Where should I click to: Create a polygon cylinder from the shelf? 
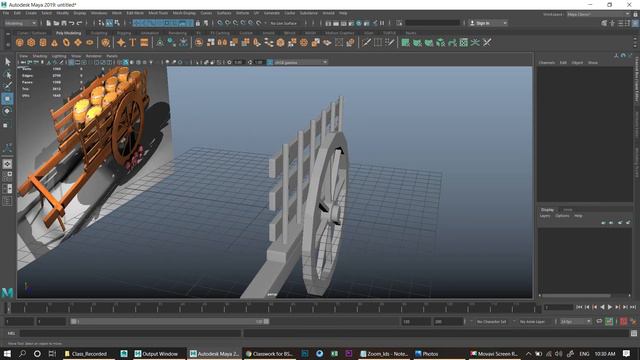click(x=43, y=42)
